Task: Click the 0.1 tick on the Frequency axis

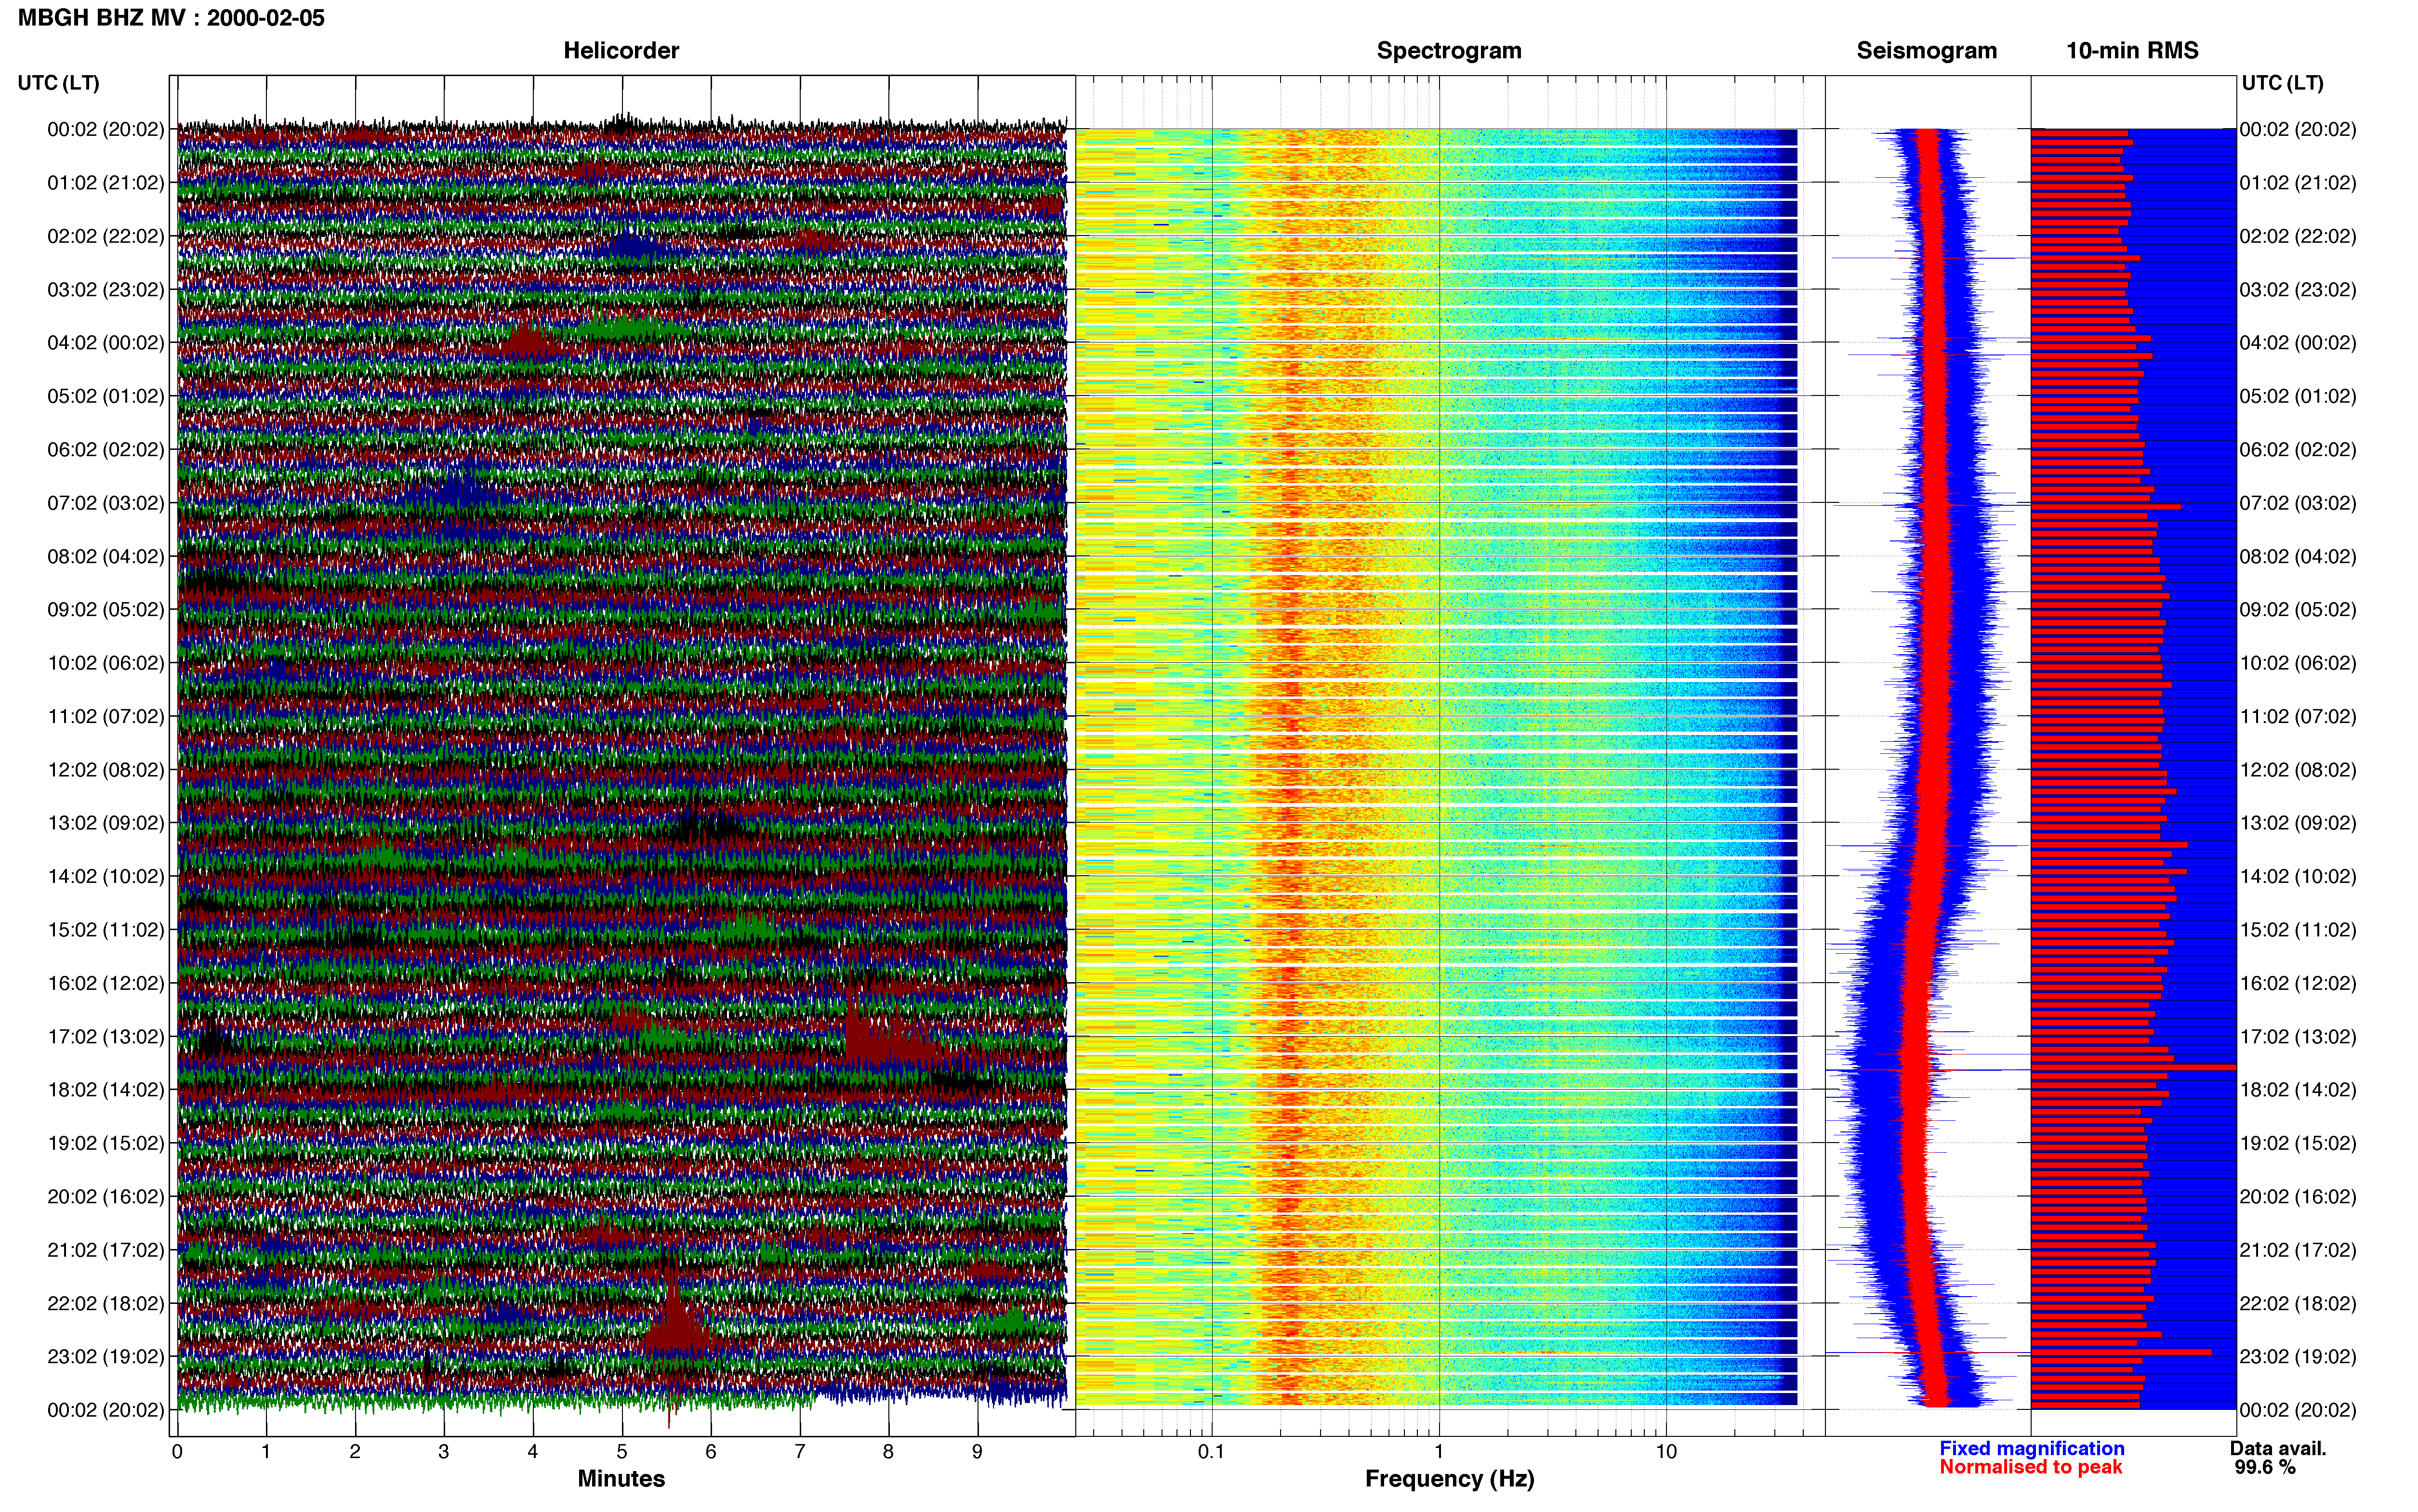Action: click(x=1211, y=1452)
